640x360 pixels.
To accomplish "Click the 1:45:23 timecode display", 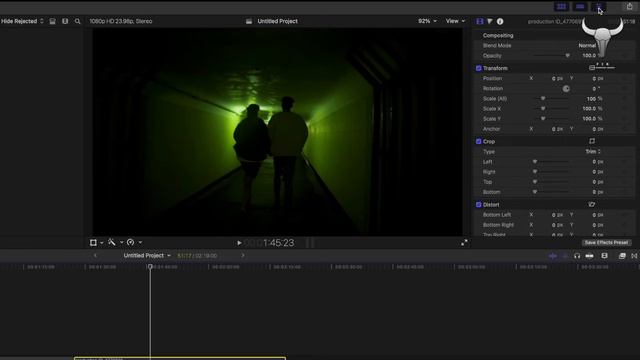I will pos(278,243).
